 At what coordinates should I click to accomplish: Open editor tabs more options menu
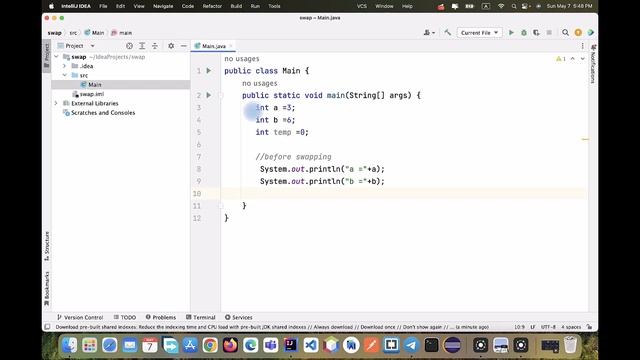[582, 46]
